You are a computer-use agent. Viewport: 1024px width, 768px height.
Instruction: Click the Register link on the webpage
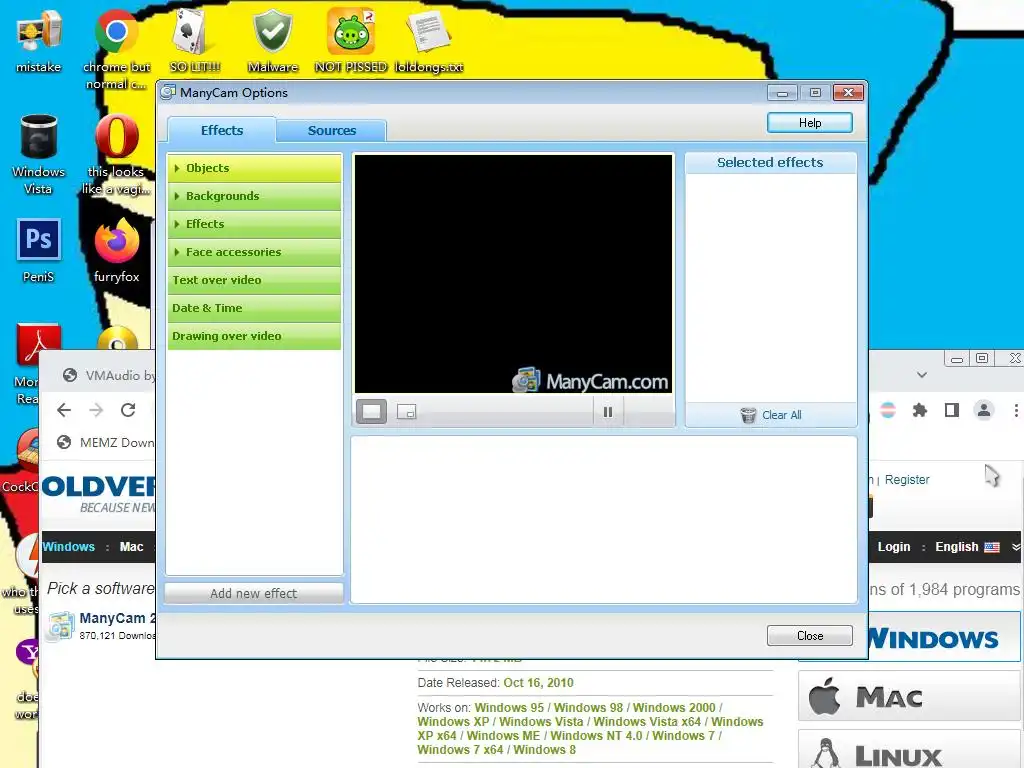(906, 479)
